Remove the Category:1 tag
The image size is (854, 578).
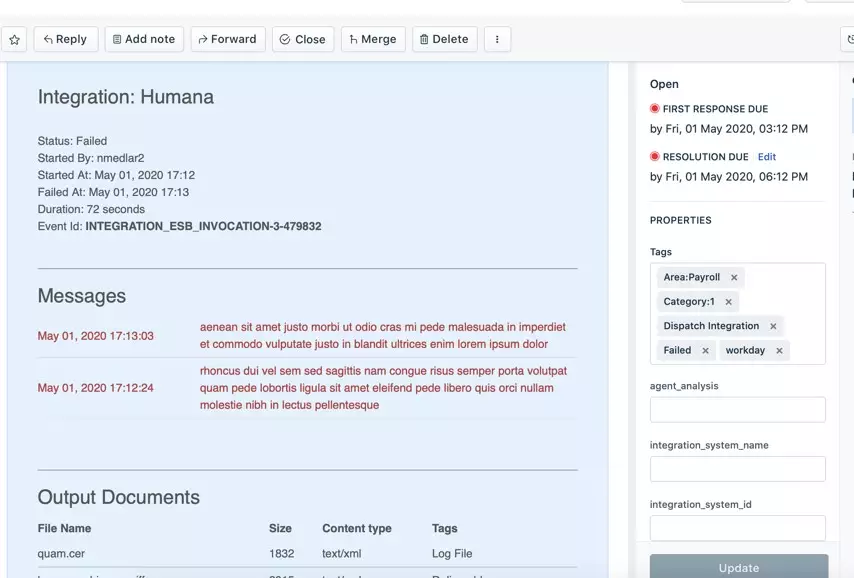(729, 302)
